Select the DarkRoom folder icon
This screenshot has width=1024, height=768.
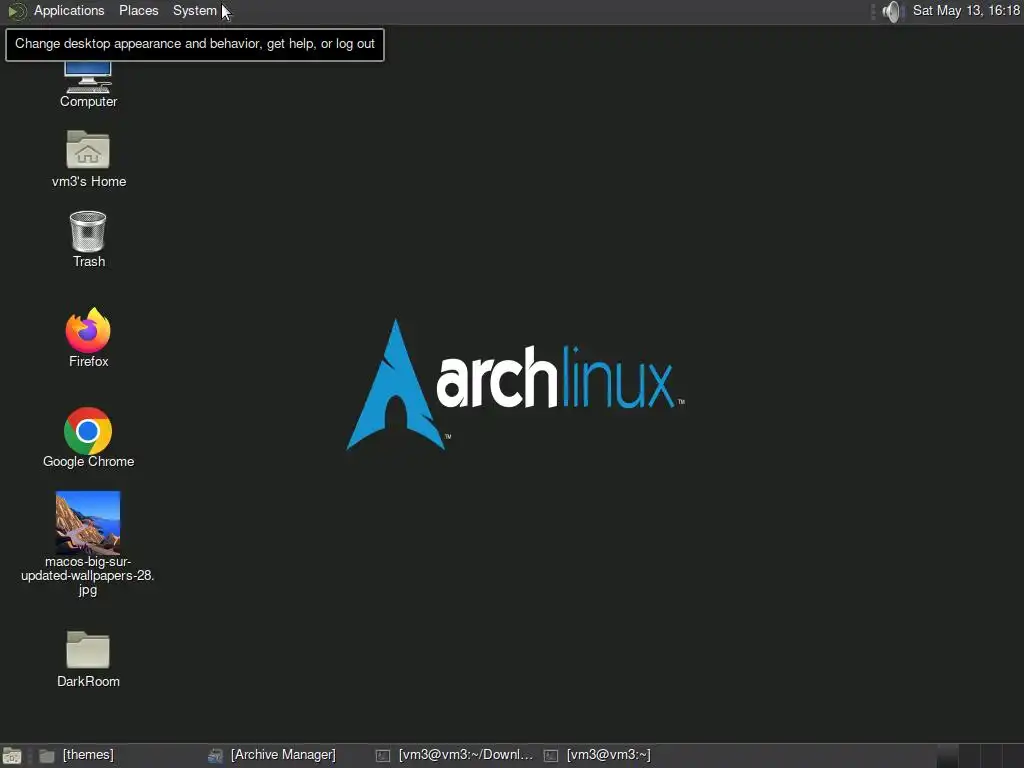(x=88, y=650)
